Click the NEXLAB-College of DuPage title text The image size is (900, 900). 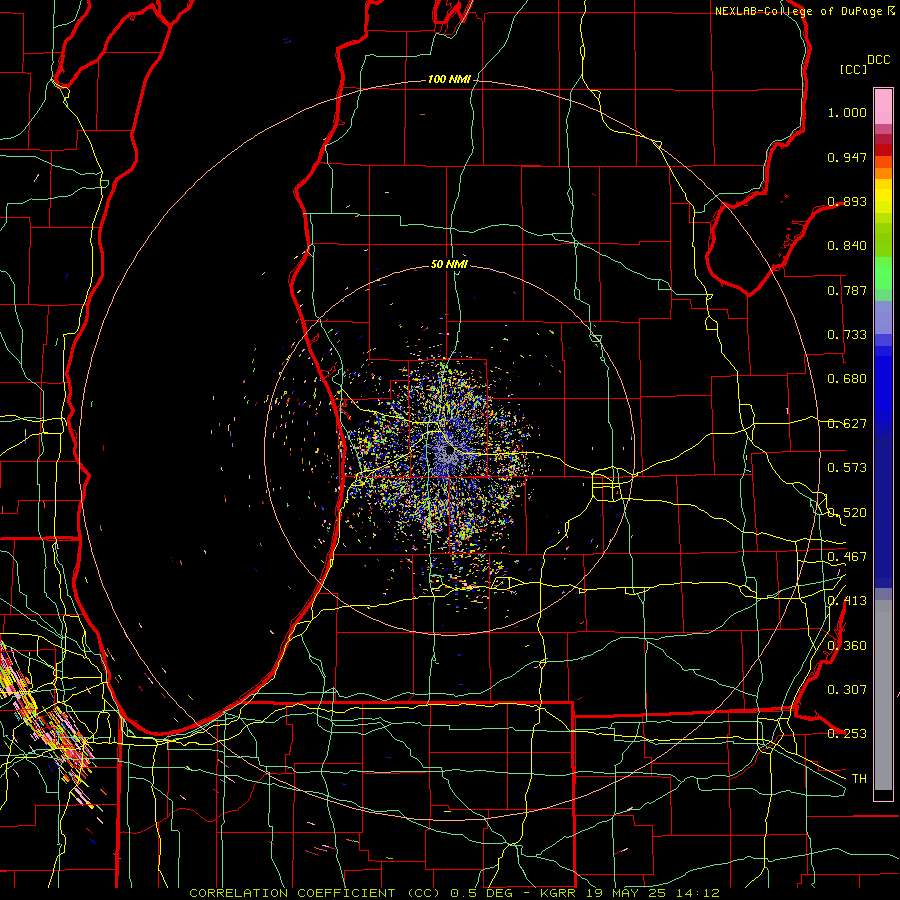click(799, 11)
